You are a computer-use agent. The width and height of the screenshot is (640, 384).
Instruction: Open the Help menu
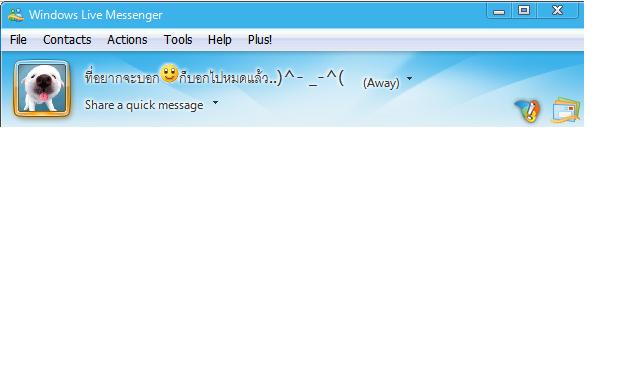point(220,40)
